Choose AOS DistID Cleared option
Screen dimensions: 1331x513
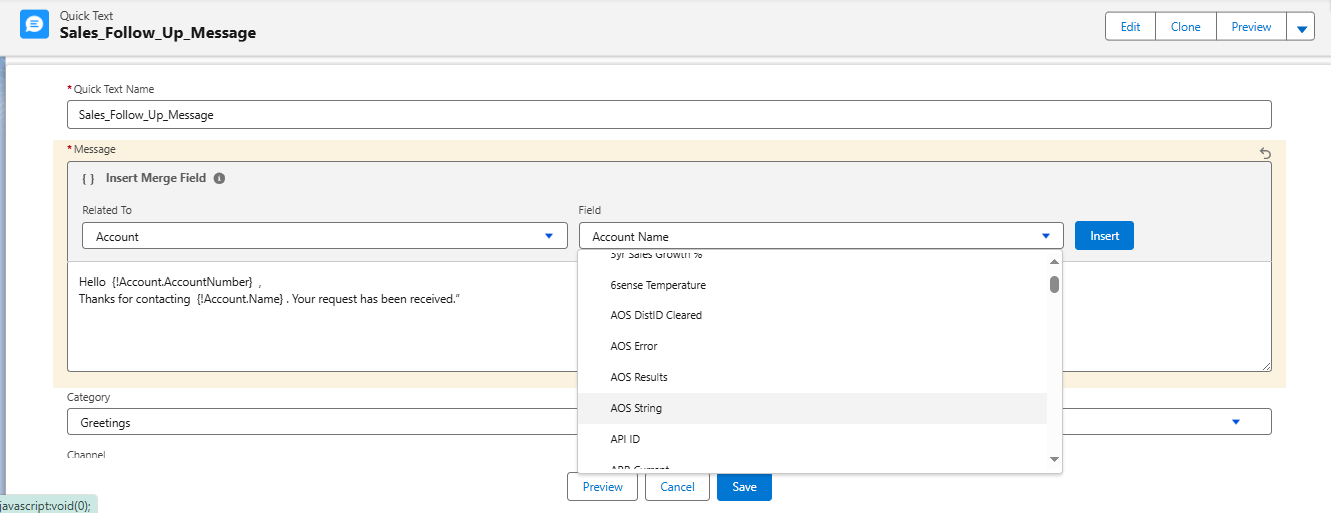point(656,315)
